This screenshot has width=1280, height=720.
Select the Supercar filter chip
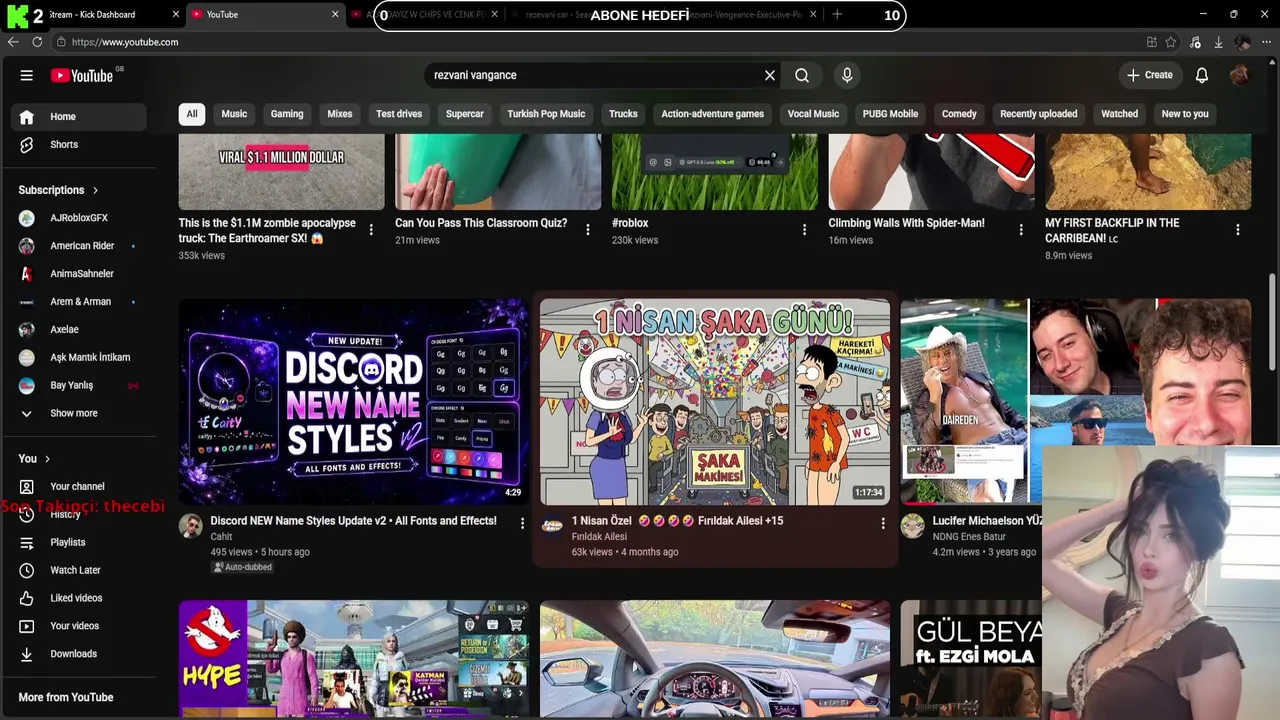(x=465, y=114)
